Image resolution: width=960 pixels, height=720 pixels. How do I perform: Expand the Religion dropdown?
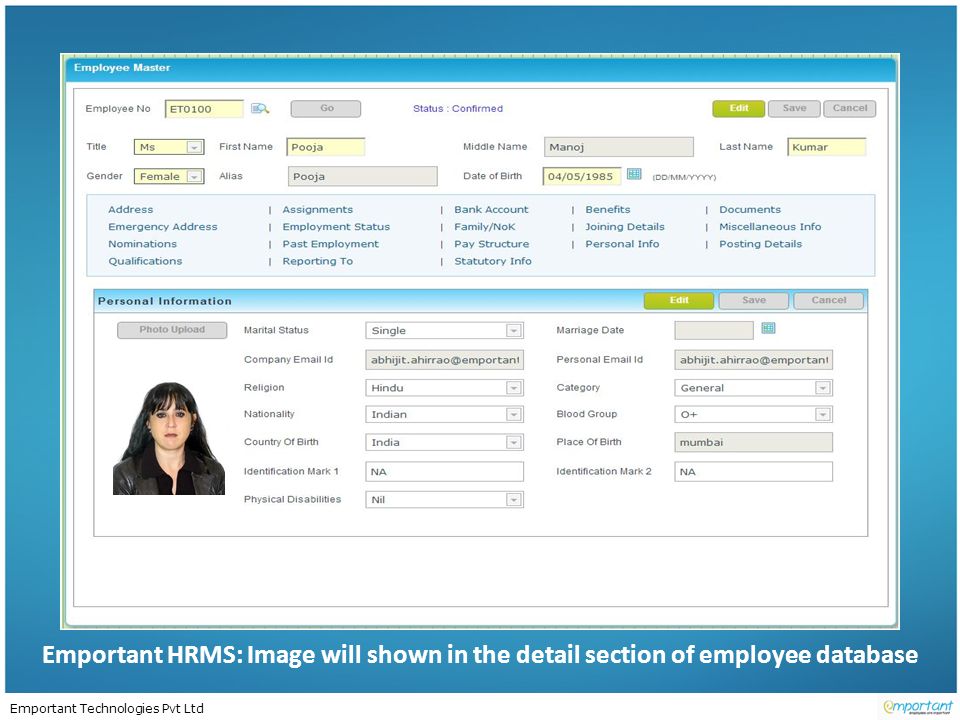click(514, 388)
